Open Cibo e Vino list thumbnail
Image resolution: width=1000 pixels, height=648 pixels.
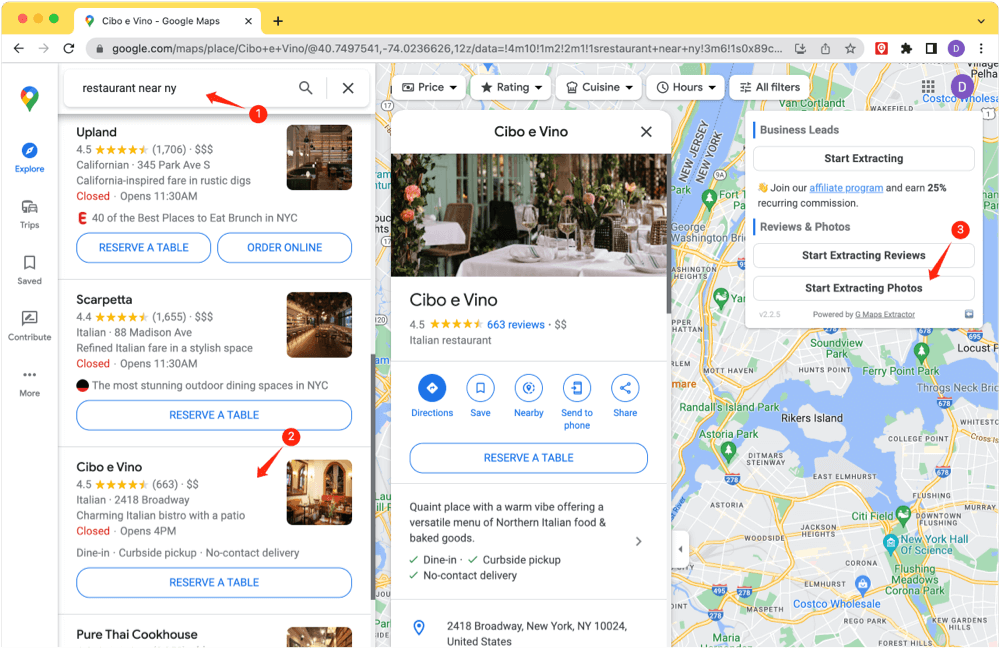click(x=319, y=492)
